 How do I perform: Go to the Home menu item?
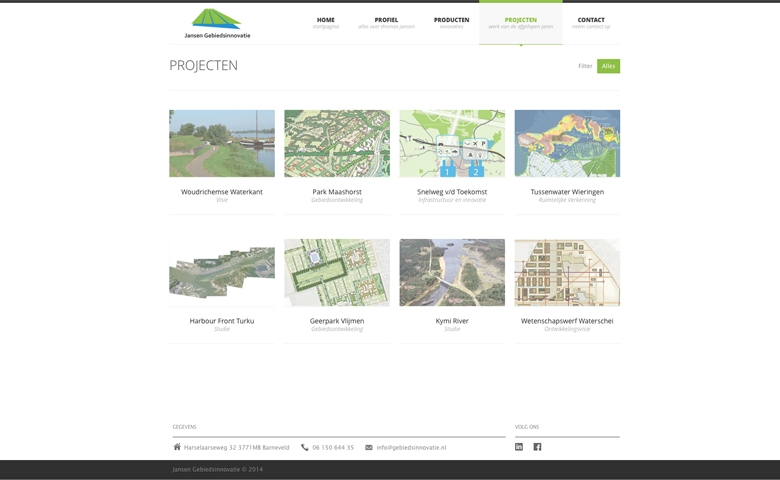point(326,23)
